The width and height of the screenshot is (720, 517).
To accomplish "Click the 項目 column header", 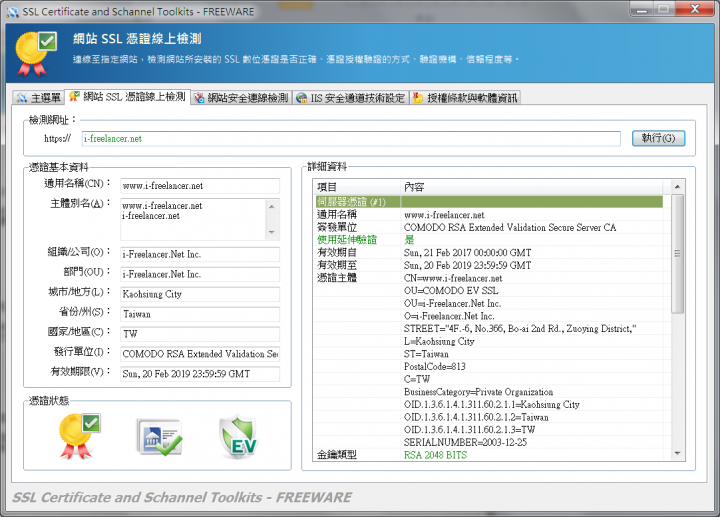I will (357, 187).
